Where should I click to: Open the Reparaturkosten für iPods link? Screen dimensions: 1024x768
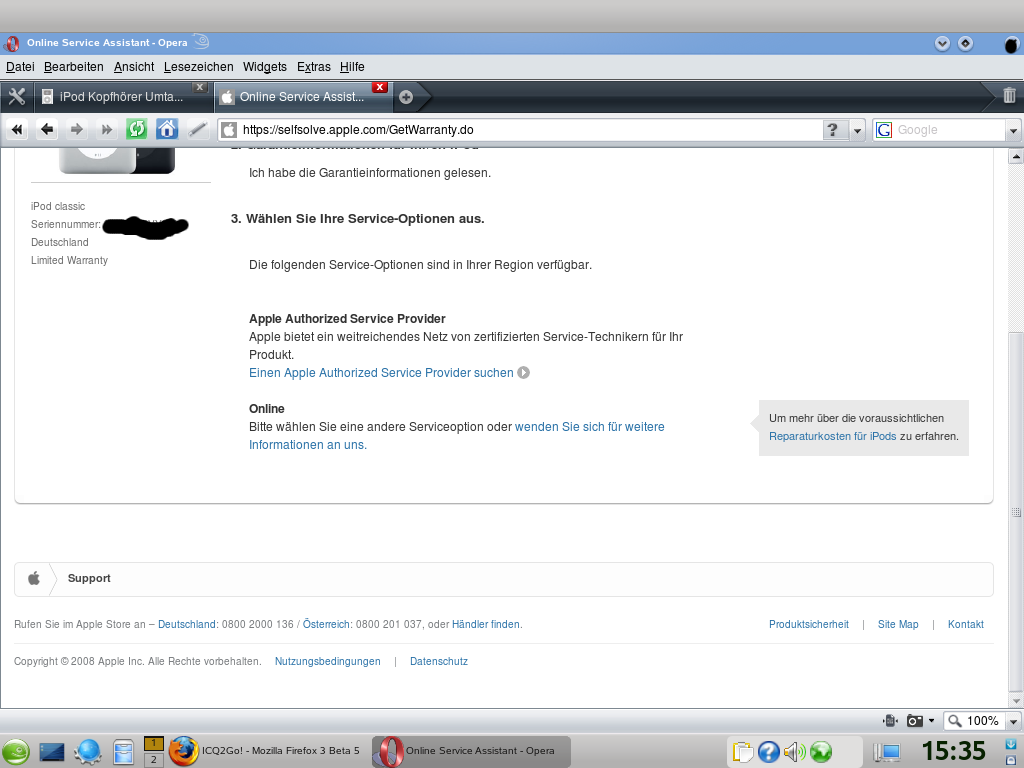(833, 436)
